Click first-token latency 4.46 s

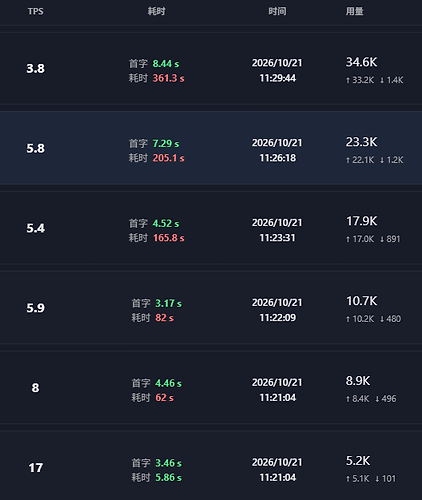click(168, 383)
